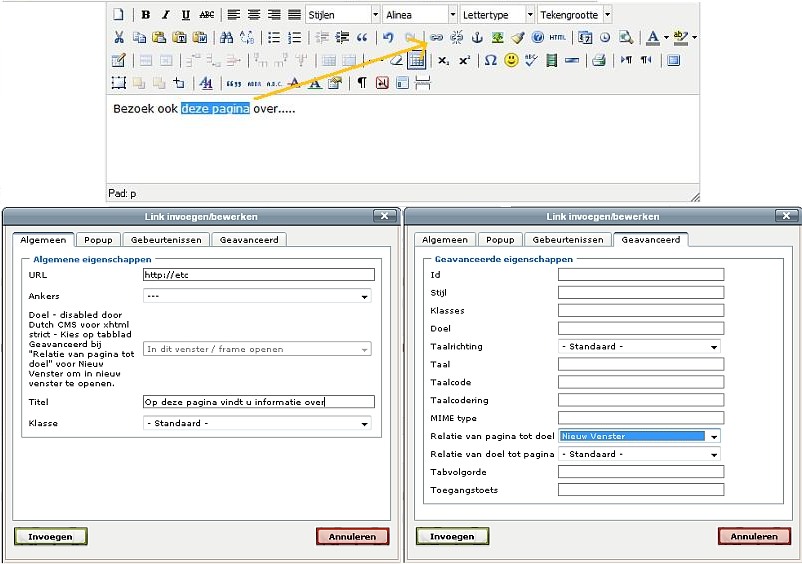Image resolution: width=802 pixels, height=564 pixels.
Task: Expand the Ankers dropdown
Action: 257,296
